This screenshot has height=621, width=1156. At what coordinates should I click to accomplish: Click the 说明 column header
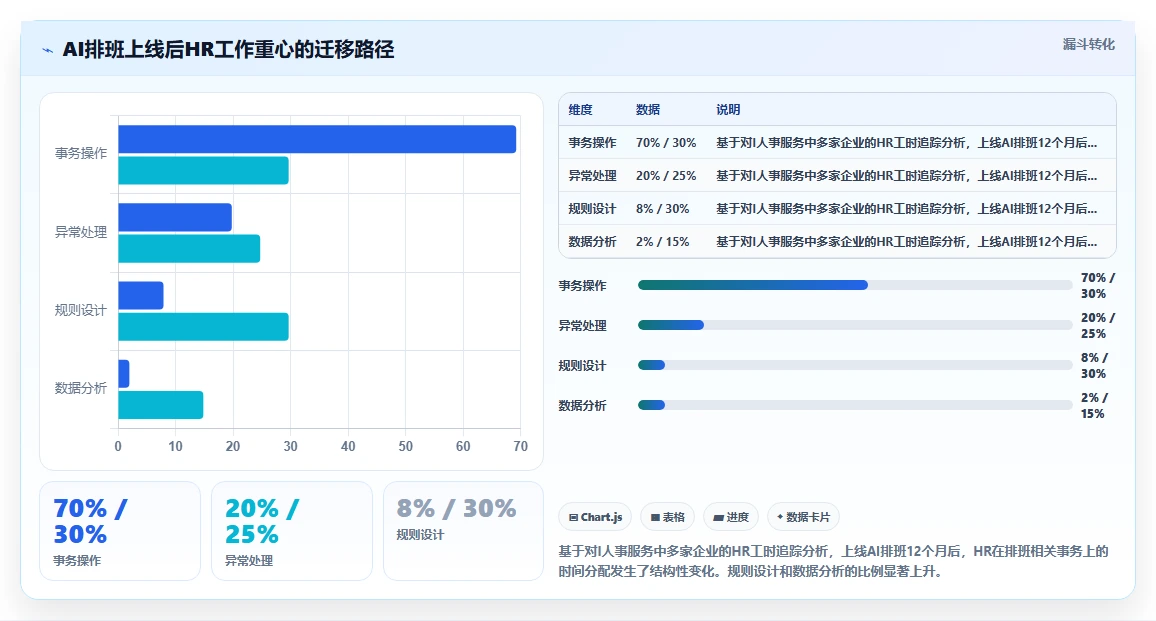point(728,110)
